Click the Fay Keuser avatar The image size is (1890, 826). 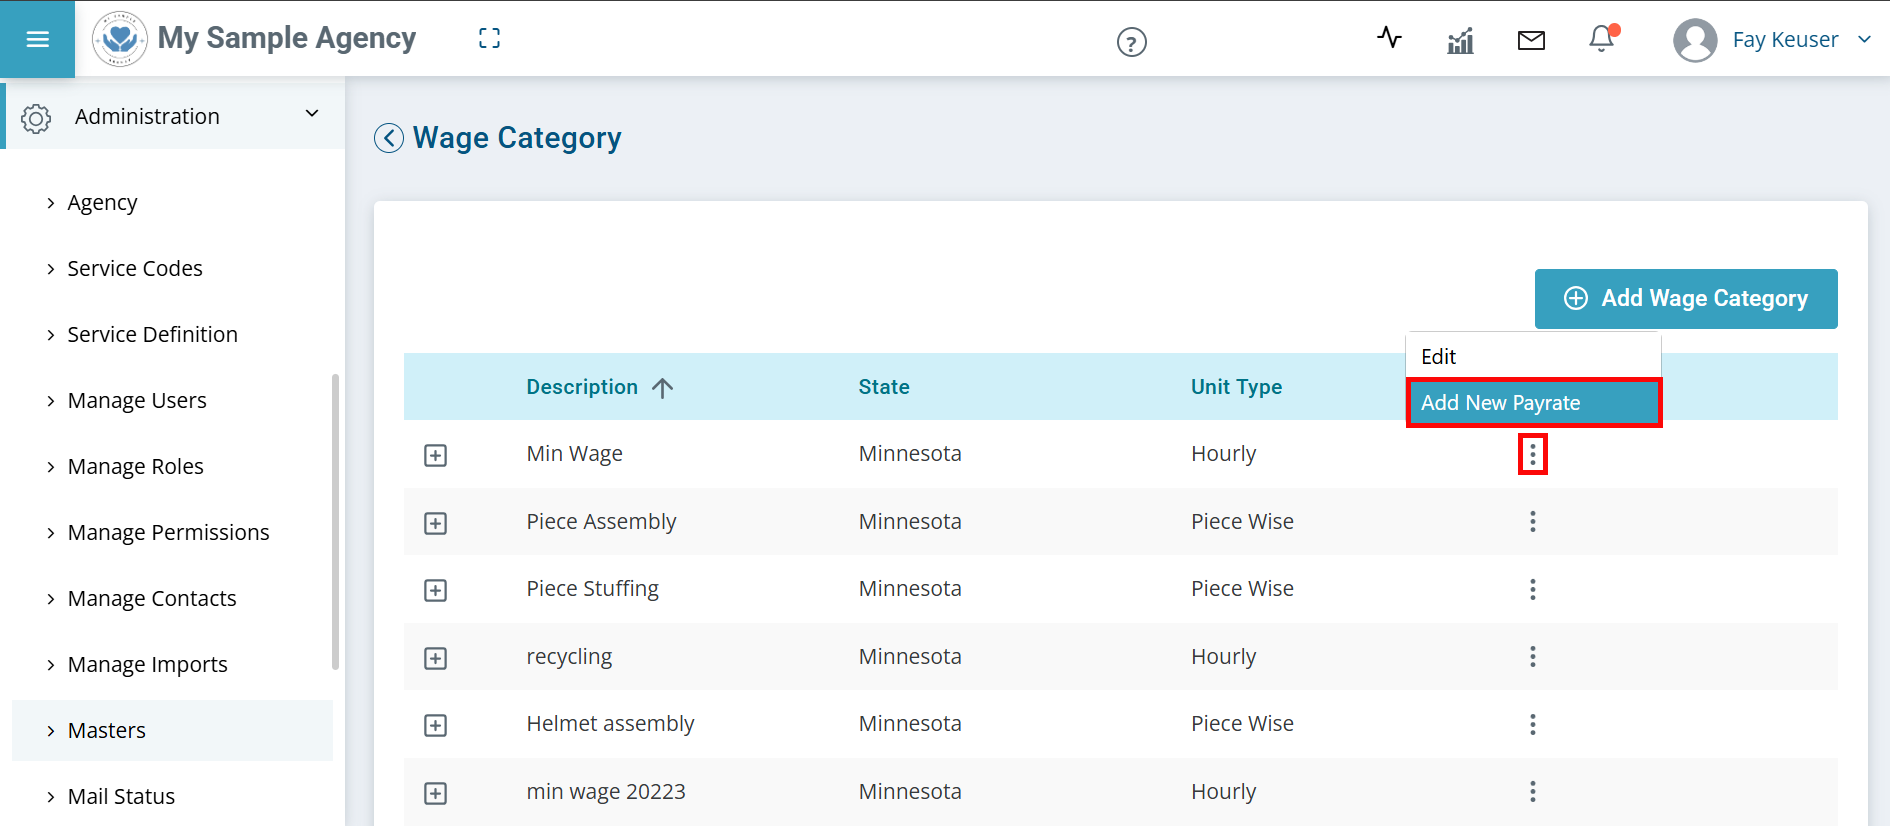pos(1695,40)
